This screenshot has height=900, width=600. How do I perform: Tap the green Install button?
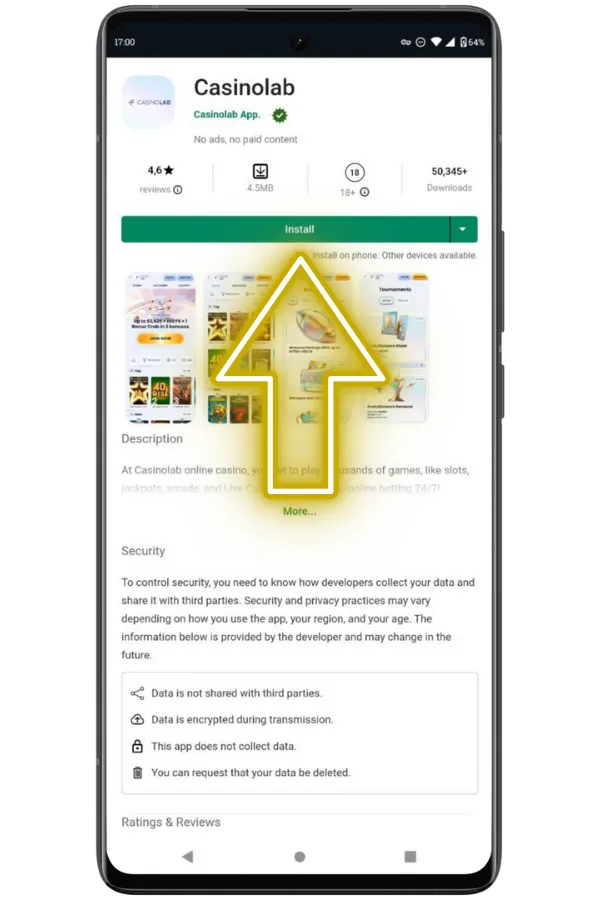point(285,229)
